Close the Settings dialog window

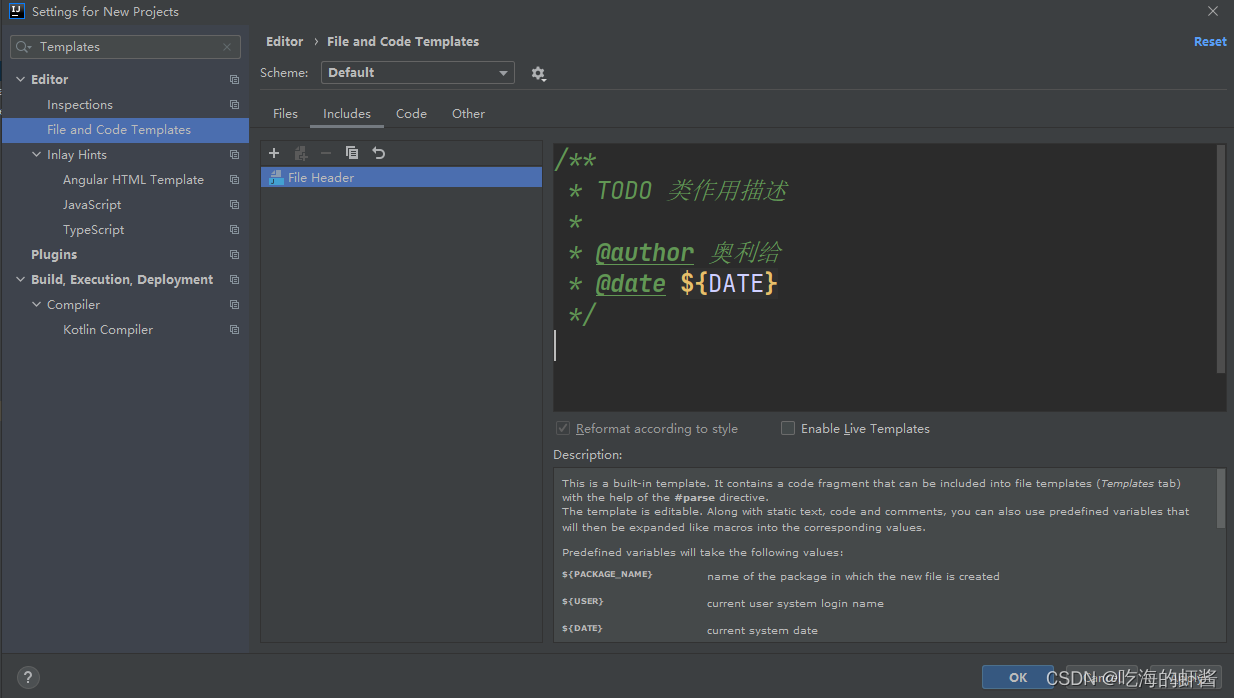coord(1213,12)
